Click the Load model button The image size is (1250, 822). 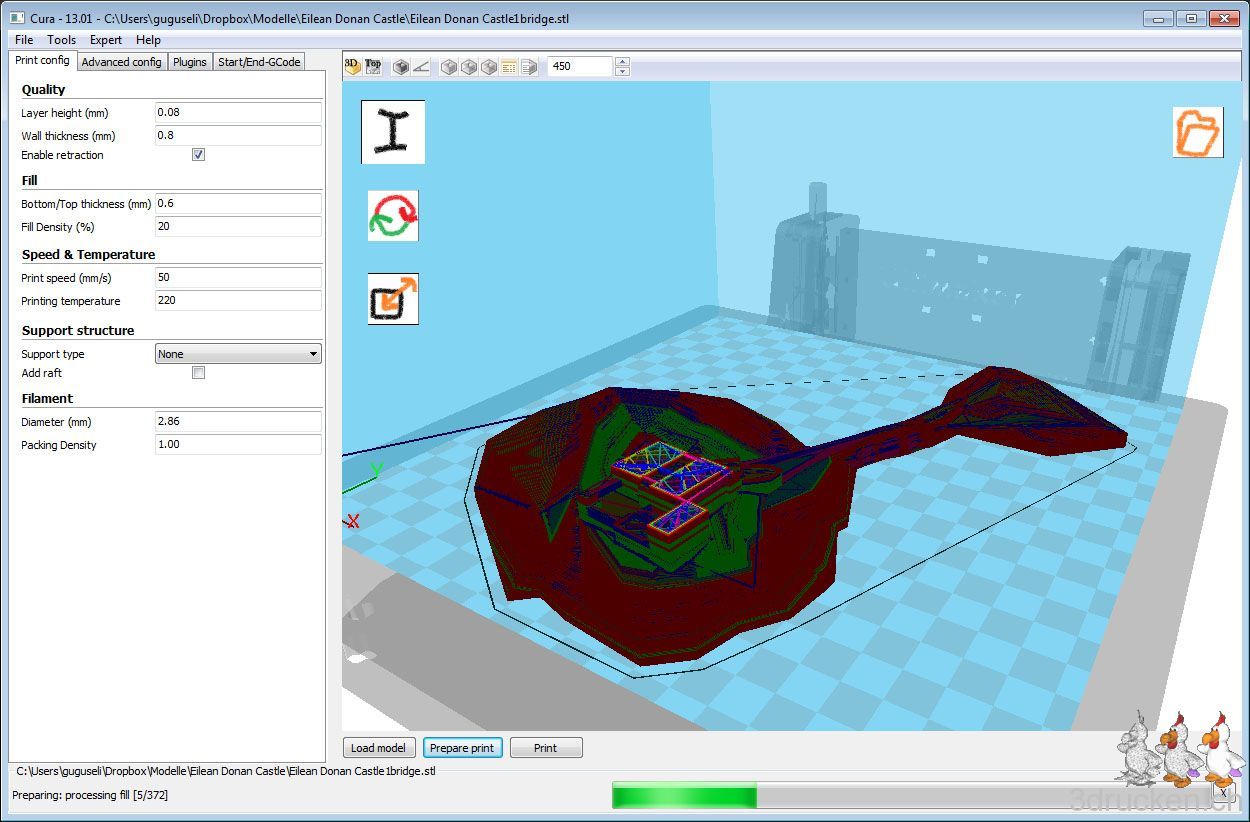[379, 748]
